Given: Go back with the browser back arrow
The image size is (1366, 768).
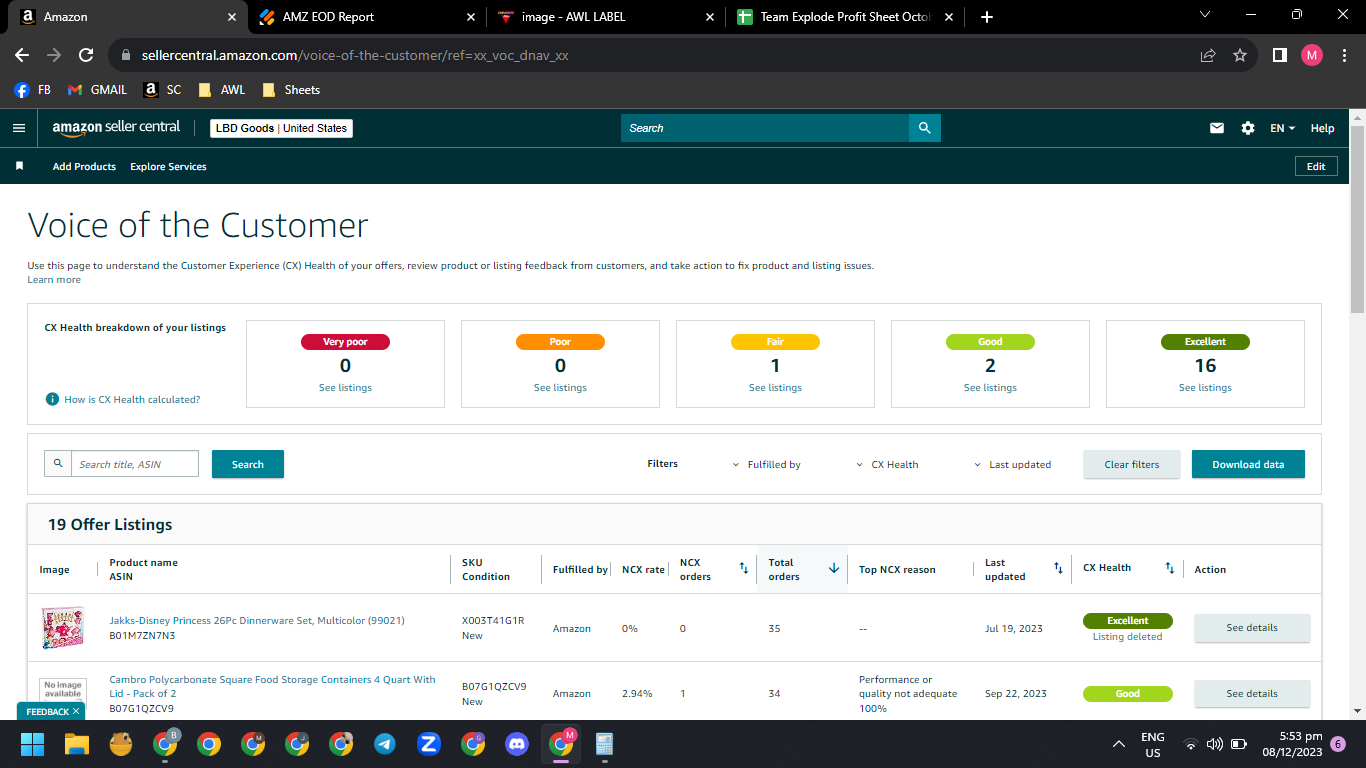Looking at the screenshot, I should coord(22,56).
